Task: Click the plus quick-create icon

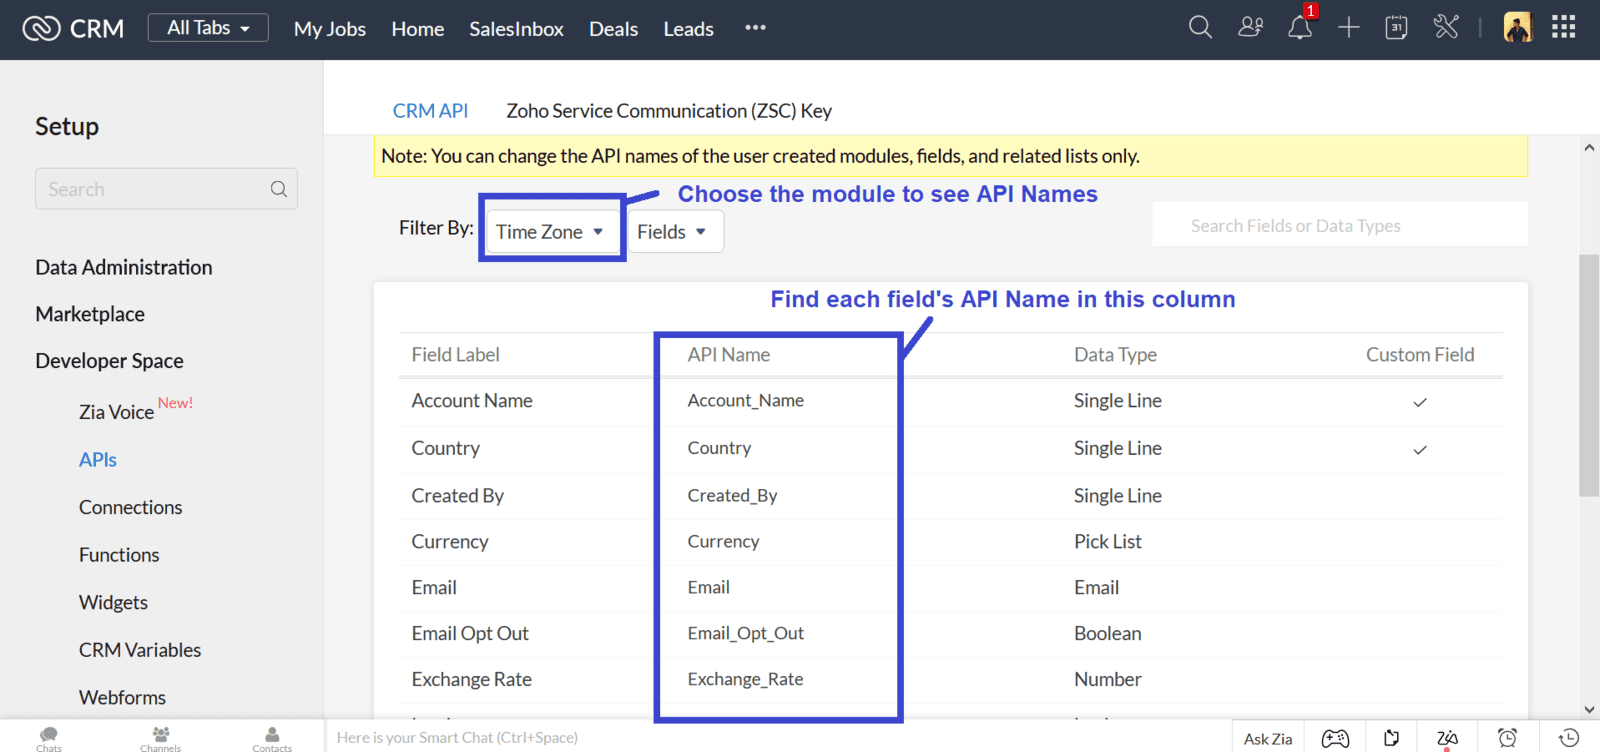Action: pyautogui.click(x=1349, y=28)
